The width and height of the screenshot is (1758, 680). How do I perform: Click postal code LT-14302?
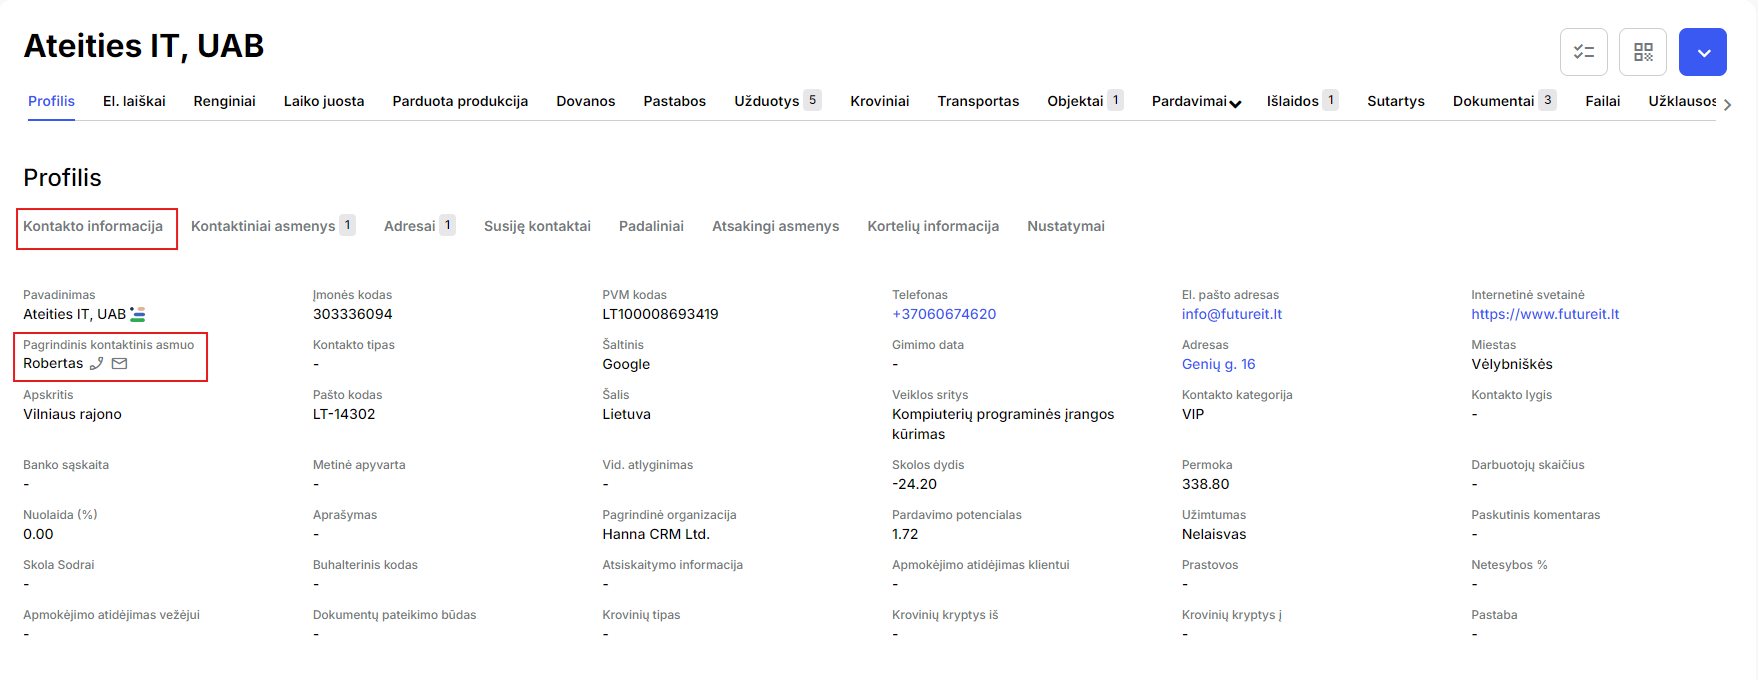pos(344,414)
